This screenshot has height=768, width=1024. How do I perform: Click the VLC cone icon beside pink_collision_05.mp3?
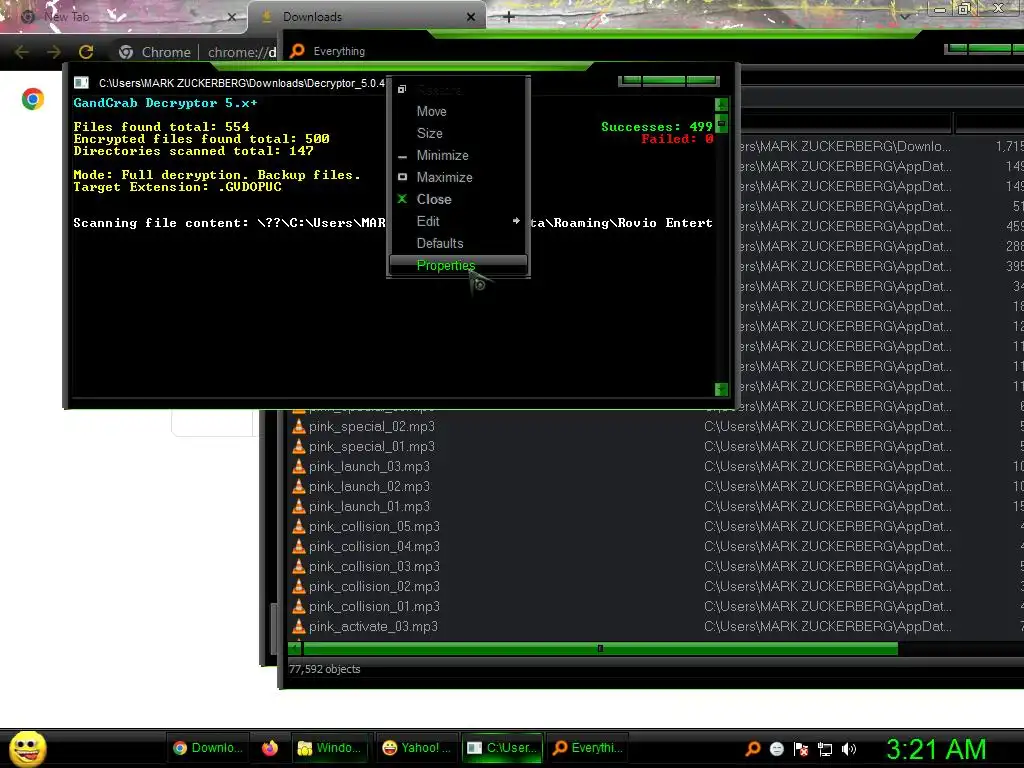coord(298,526)
